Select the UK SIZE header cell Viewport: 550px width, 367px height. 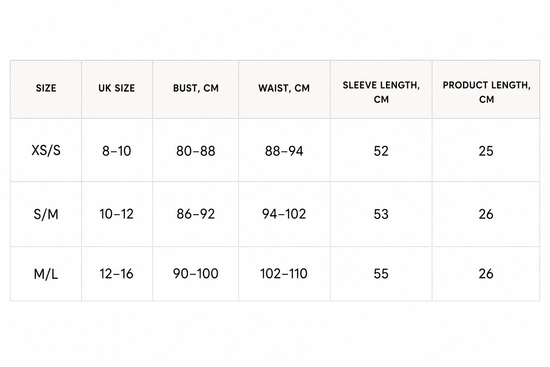coord(117,89)
